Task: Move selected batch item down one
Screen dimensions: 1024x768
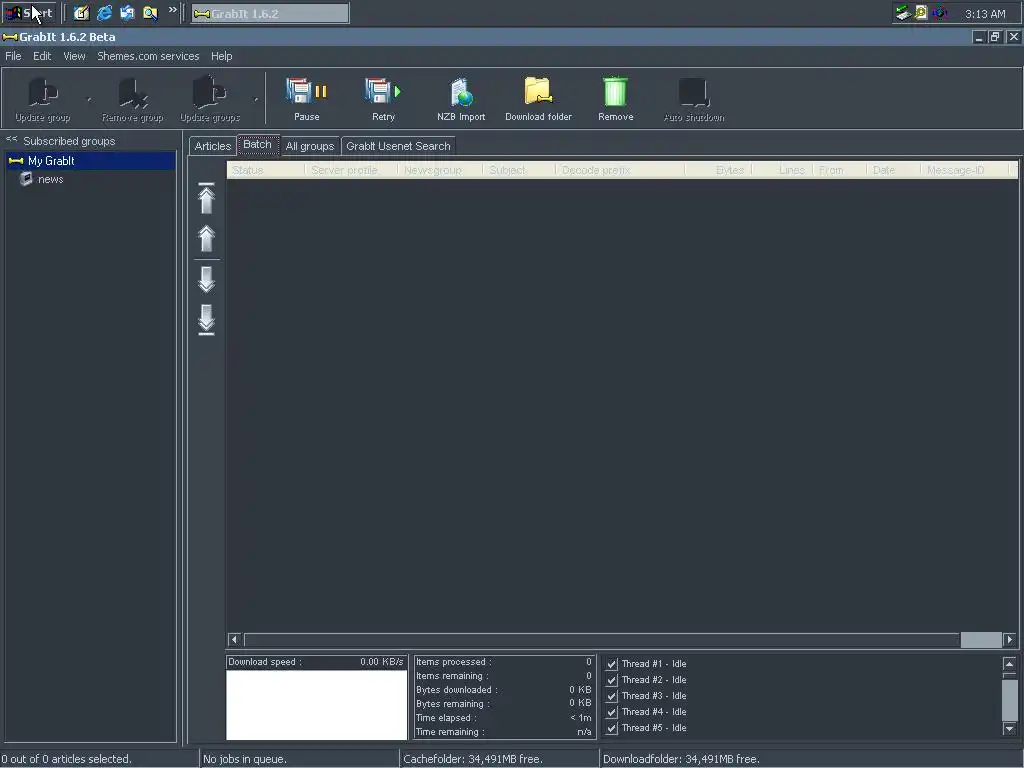Action: click(206, 279)
